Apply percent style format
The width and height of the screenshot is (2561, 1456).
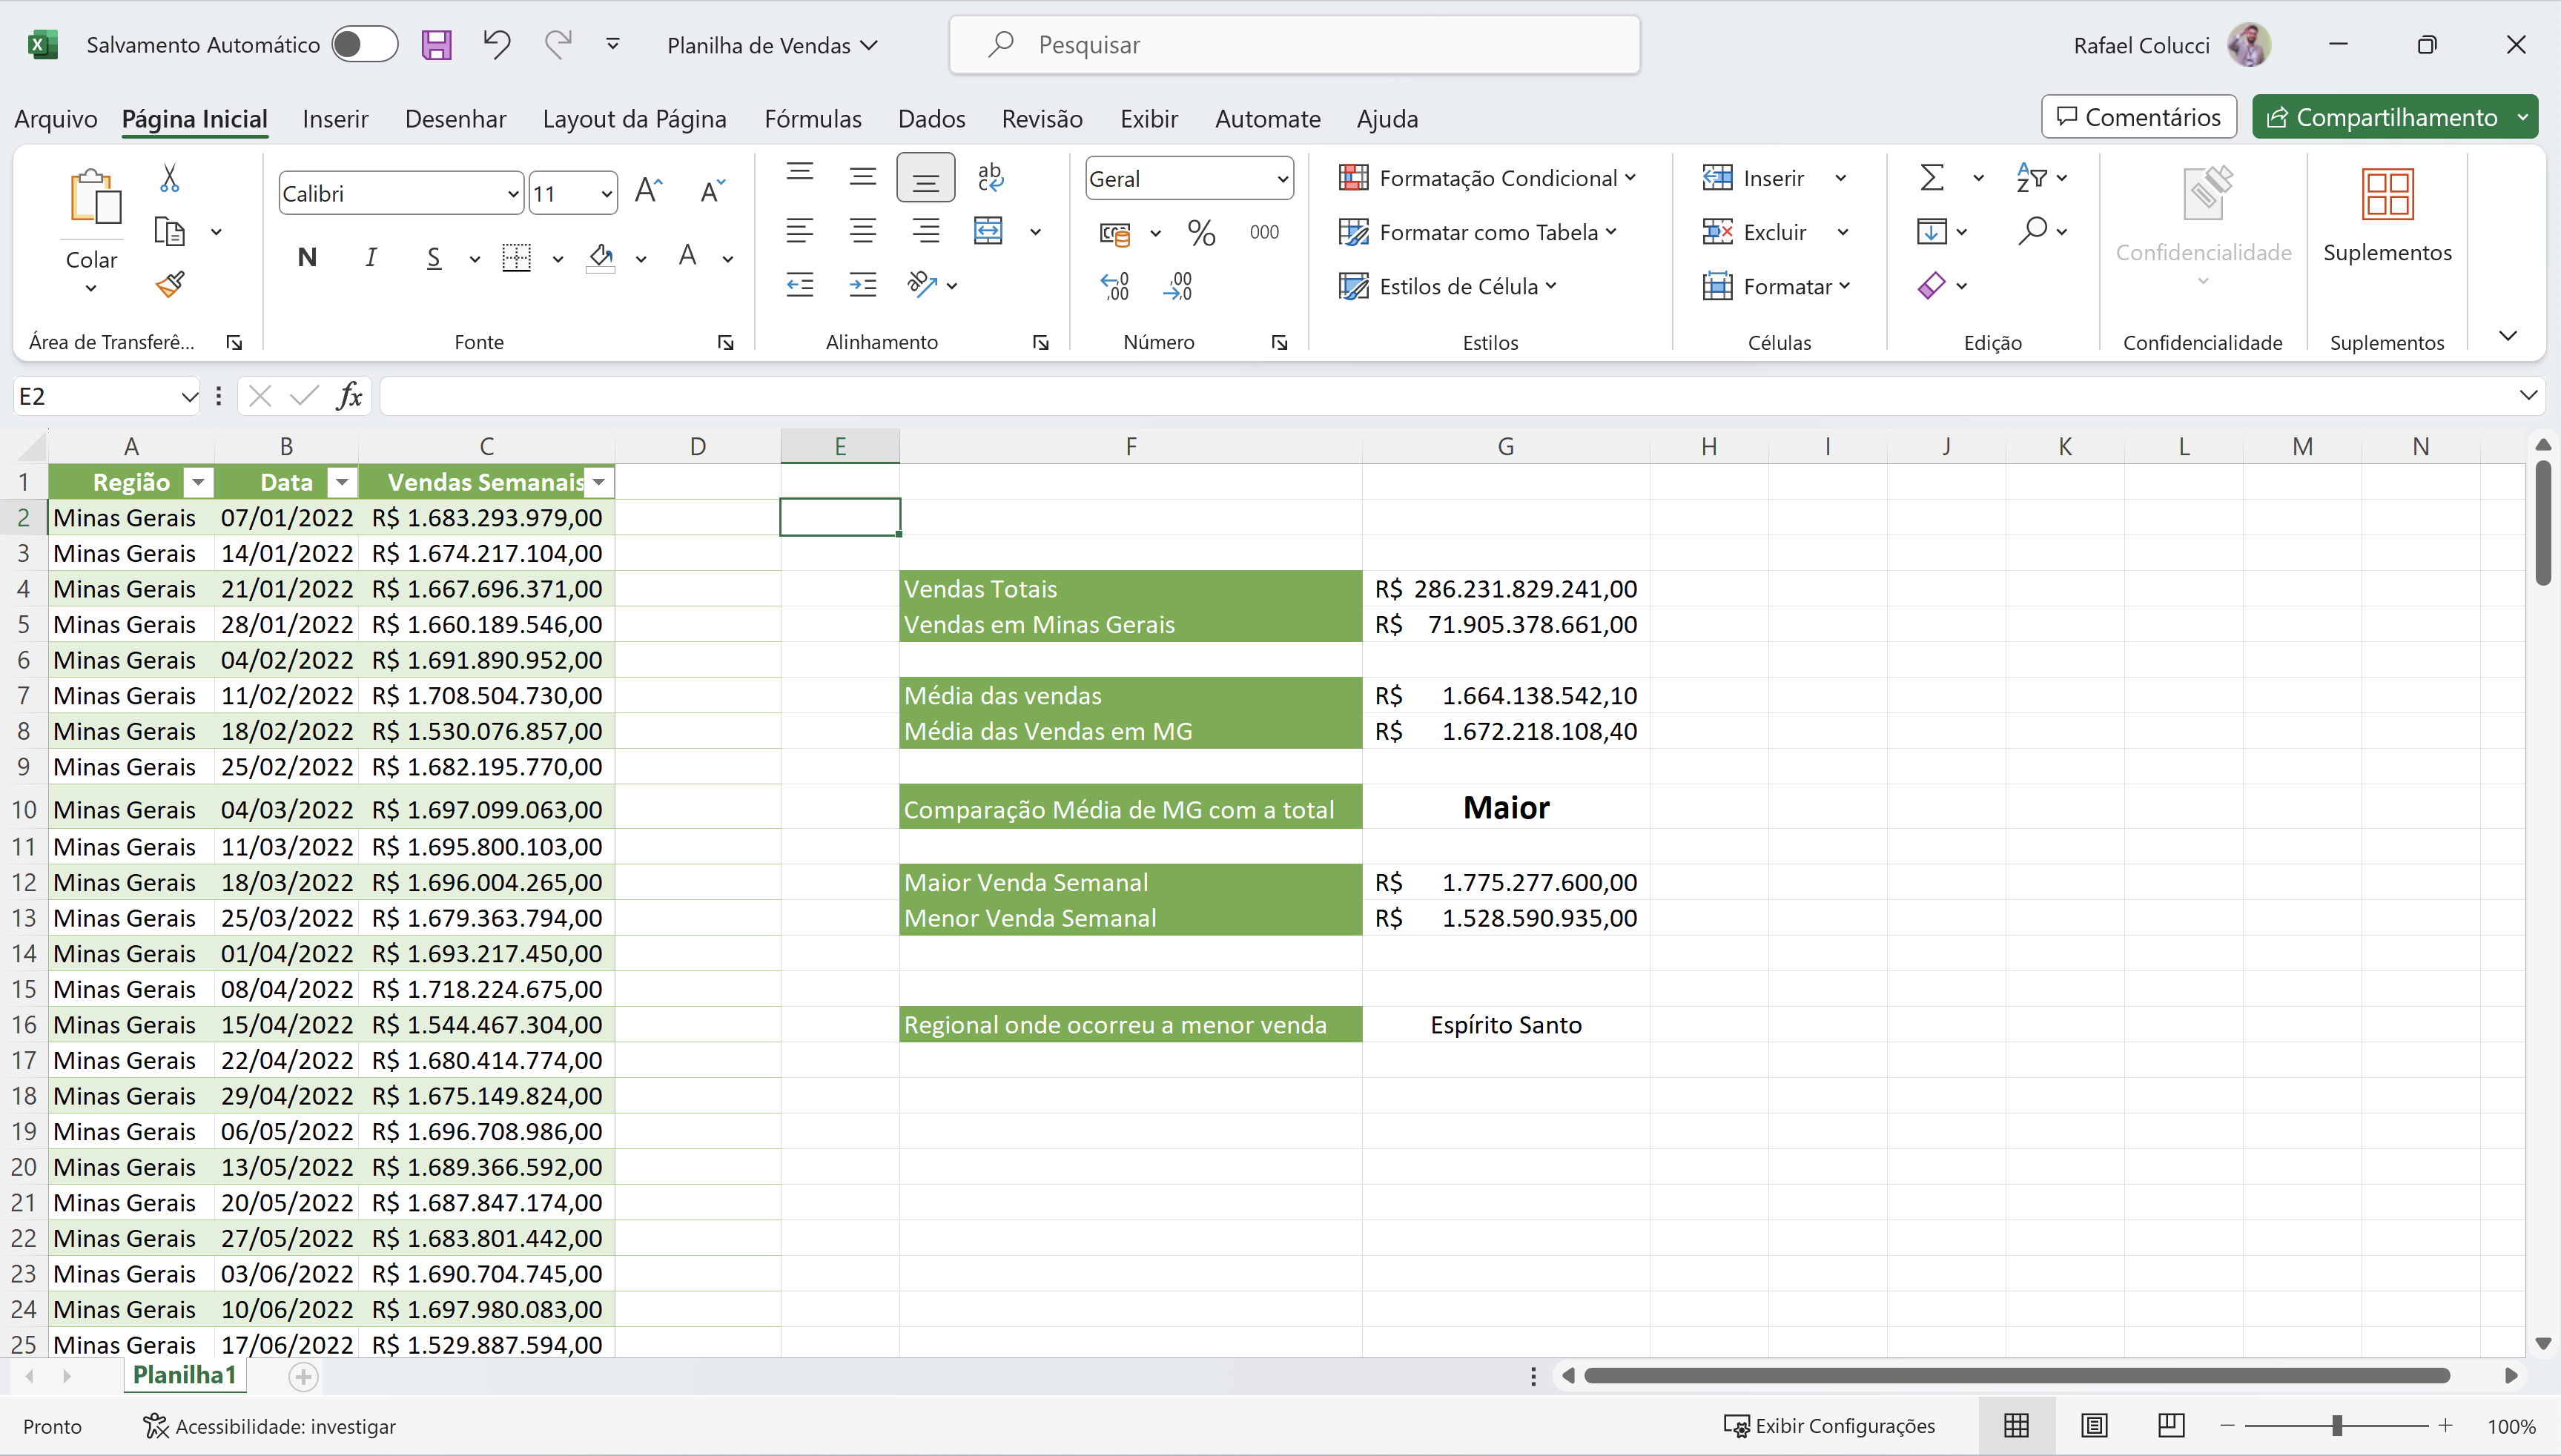1201,233
